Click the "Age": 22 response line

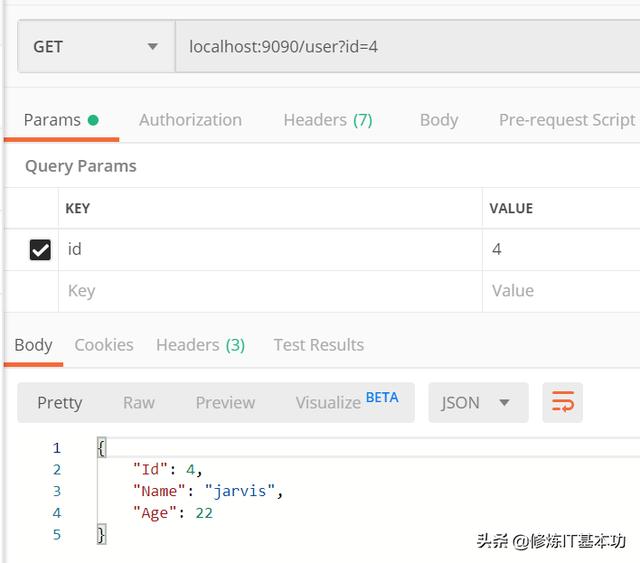[173, 513]
